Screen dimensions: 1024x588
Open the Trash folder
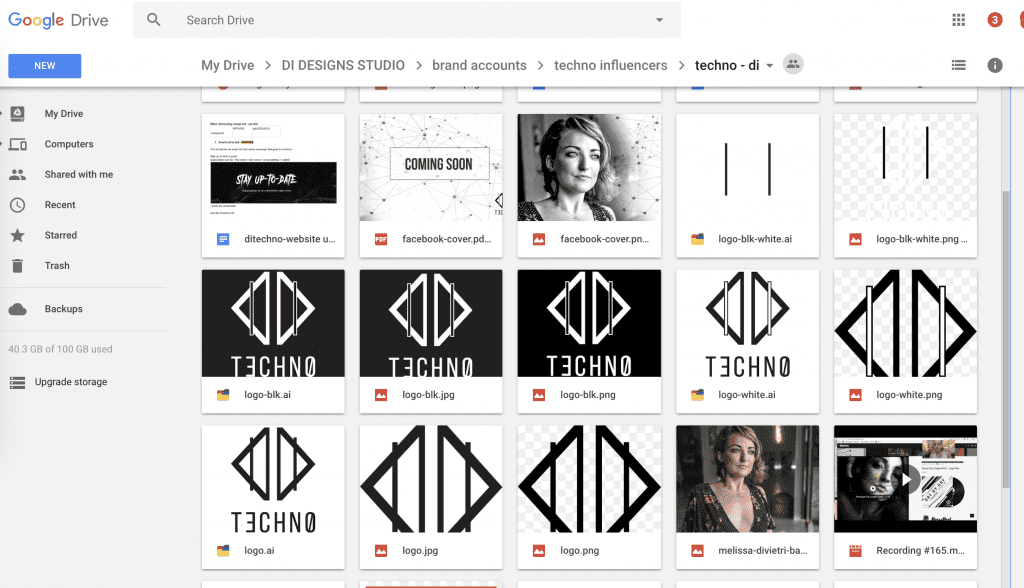tap(57, 266)
